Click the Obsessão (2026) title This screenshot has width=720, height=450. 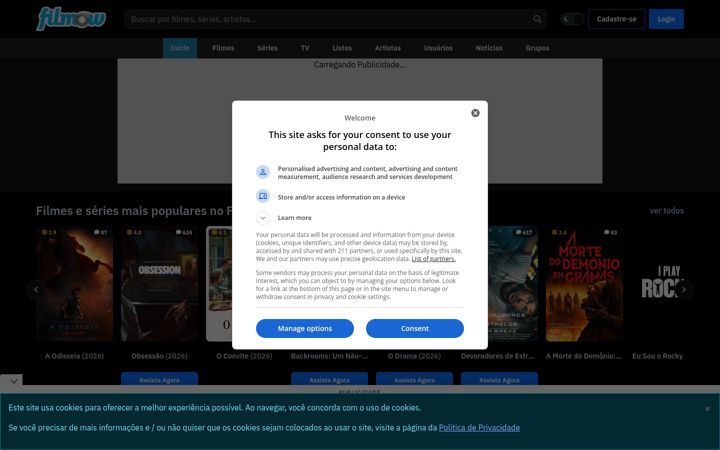click(x=159, y=356)
